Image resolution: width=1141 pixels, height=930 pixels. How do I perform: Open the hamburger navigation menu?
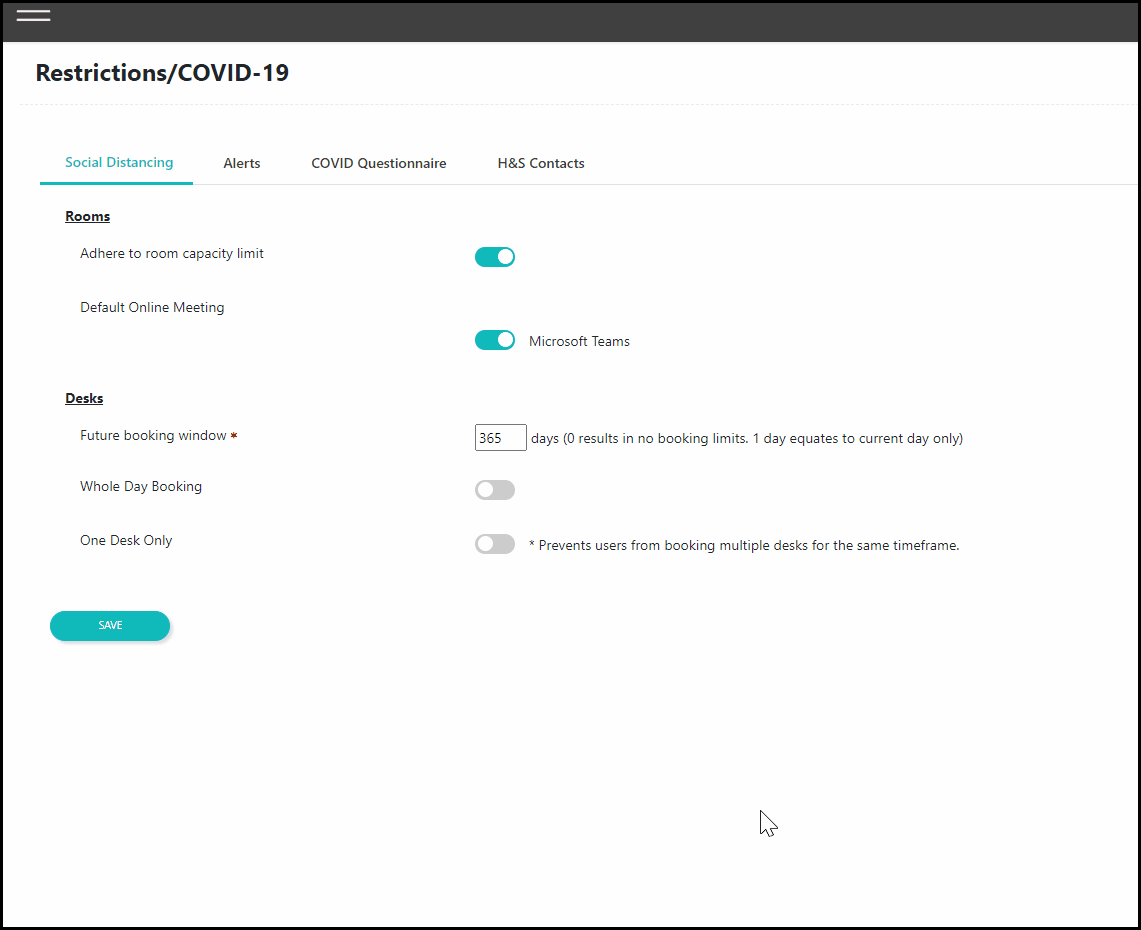coord(33,15)
